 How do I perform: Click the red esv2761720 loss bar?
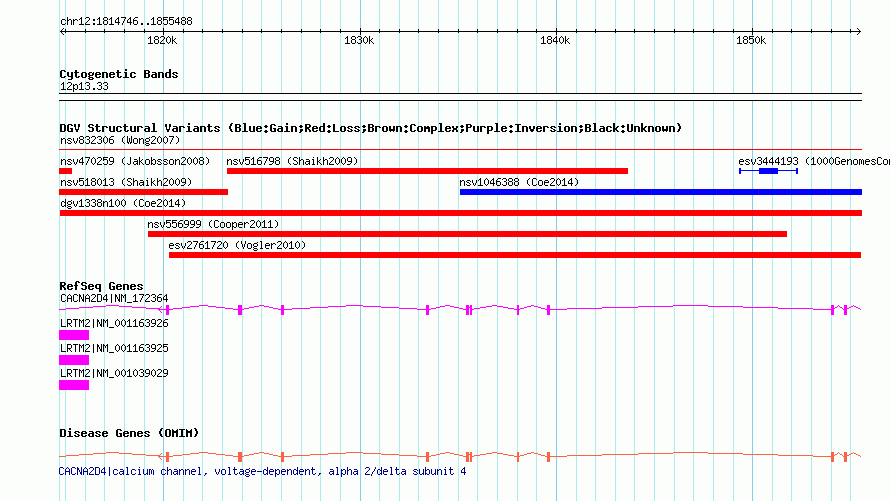(515, 255)
